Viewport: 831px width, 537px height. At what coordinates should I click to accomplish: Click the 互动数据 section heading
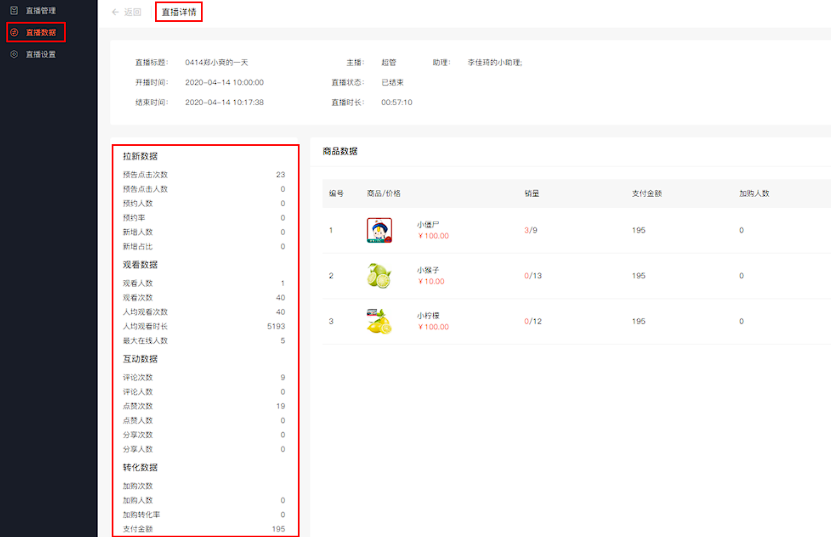coord(140,359)
